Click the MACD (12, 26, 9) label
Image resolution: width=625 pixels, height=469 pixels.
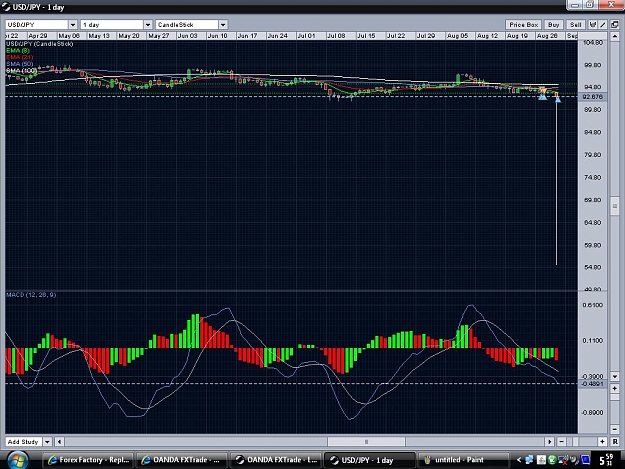pos(31,295)
